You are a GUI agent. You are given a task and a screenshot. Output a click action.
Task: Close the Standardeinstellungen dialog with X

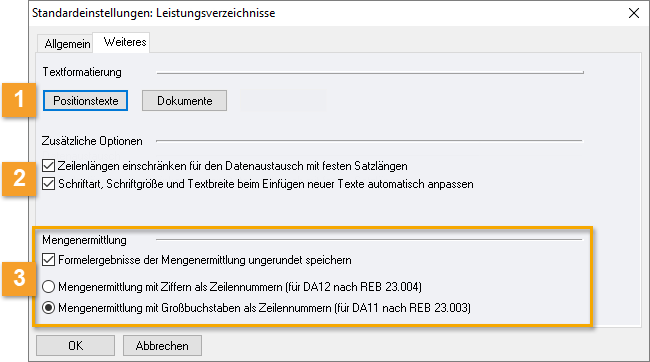tap(633, 13)
